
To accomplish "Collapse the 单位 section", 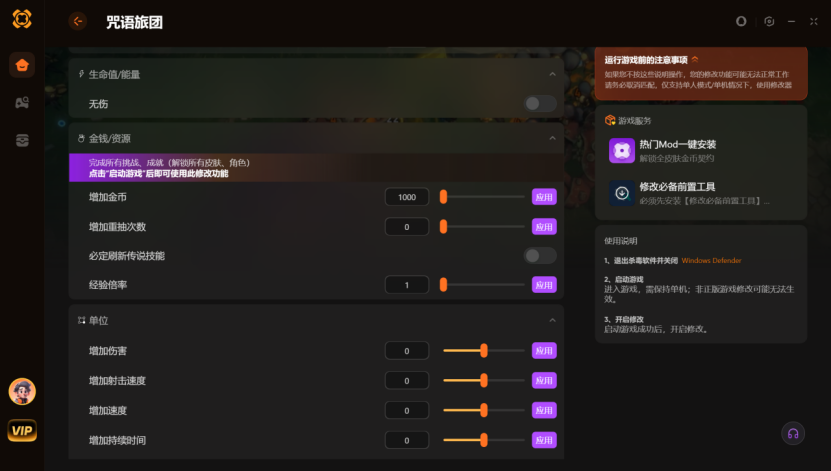I will (552, 320).
